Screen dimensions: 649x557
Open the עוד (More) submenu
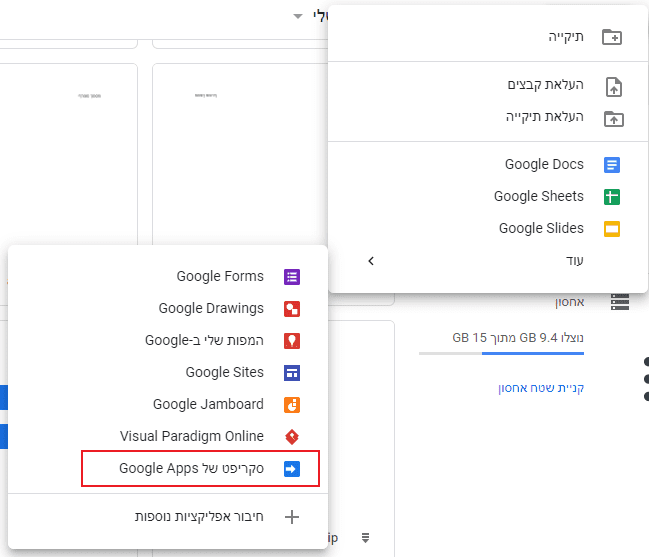488,261
